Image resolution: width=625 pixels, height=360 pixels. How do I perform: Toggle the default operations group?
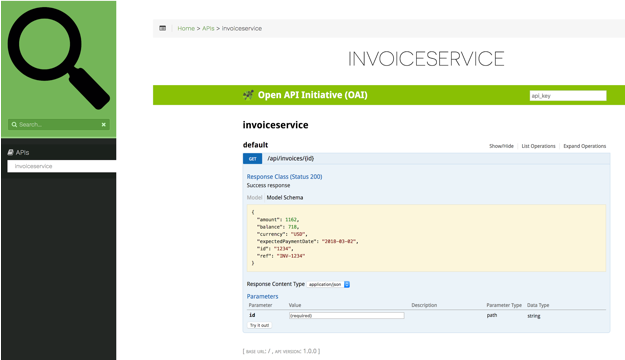256,145
